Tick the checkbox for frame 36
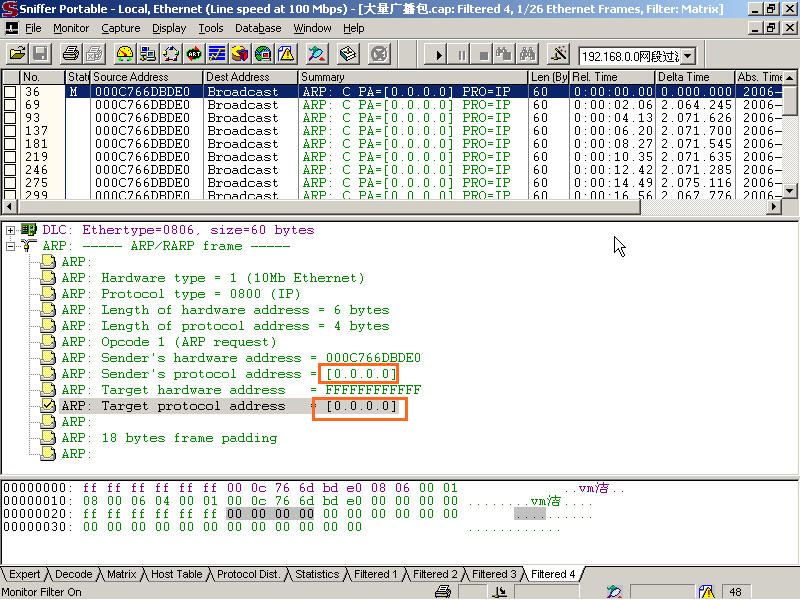800x600 pixels. [x=10, y=92]
